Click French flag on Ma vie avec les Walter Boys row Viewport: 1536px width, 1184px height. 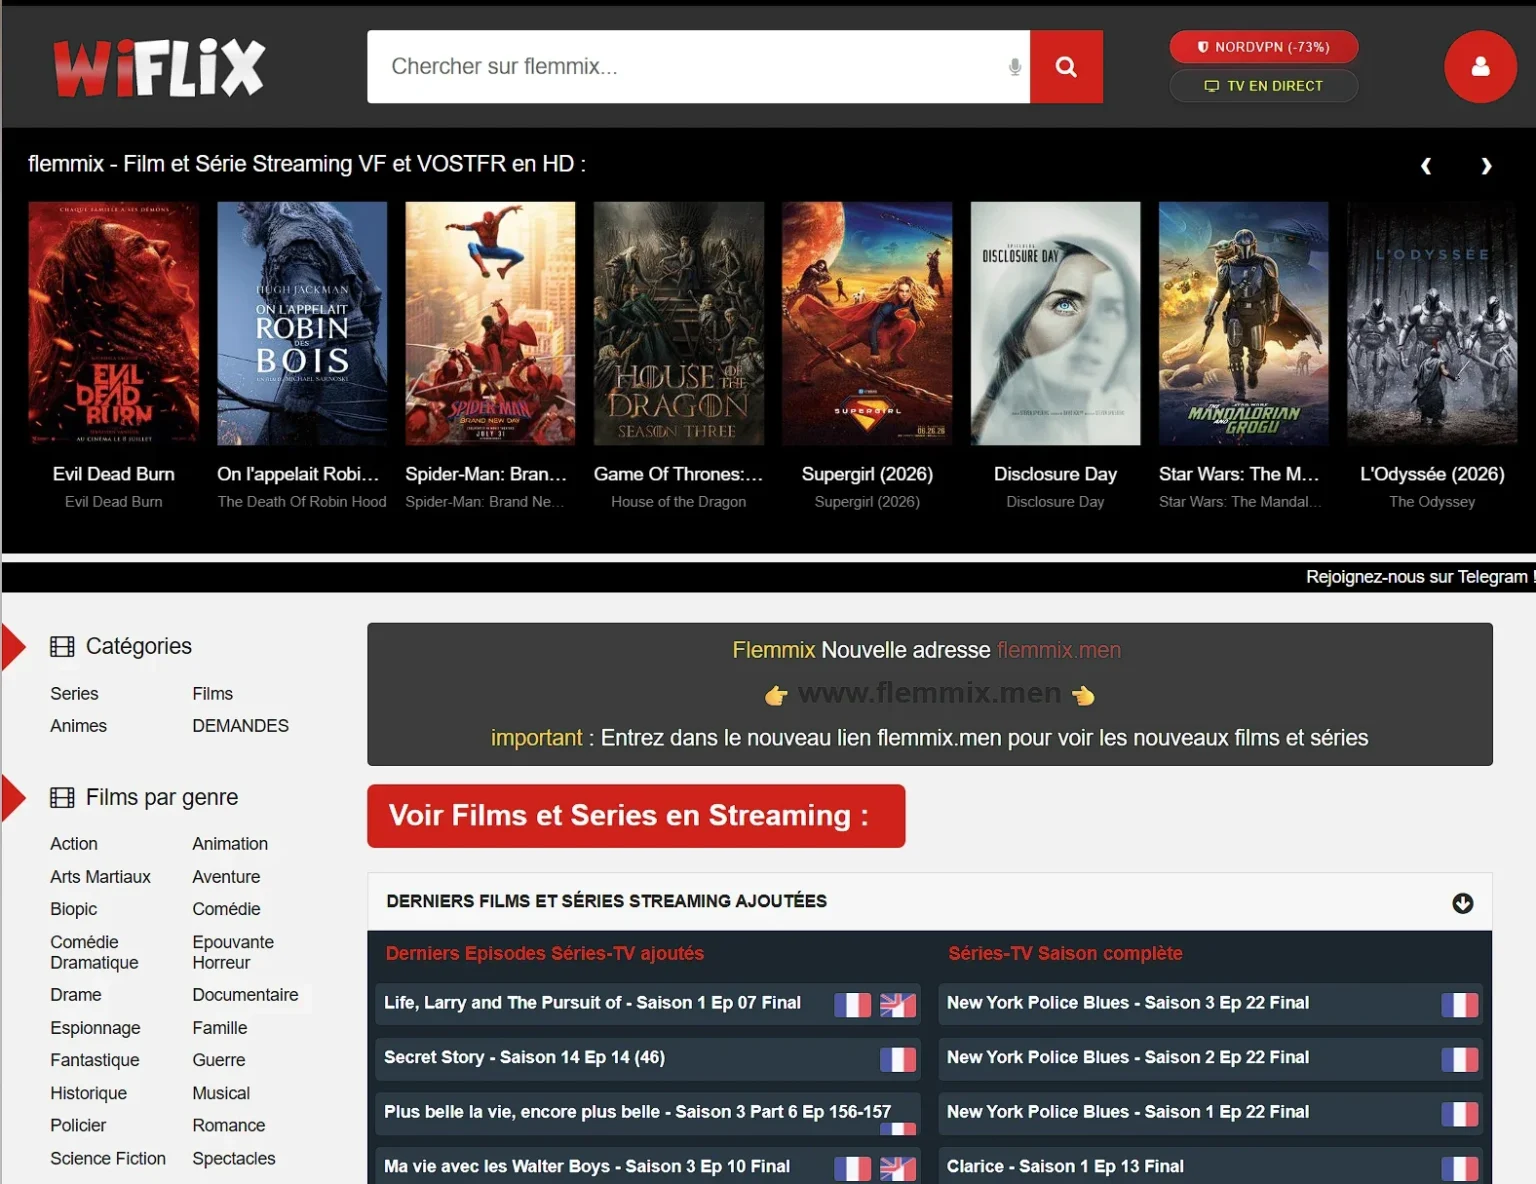(852, 1168)
